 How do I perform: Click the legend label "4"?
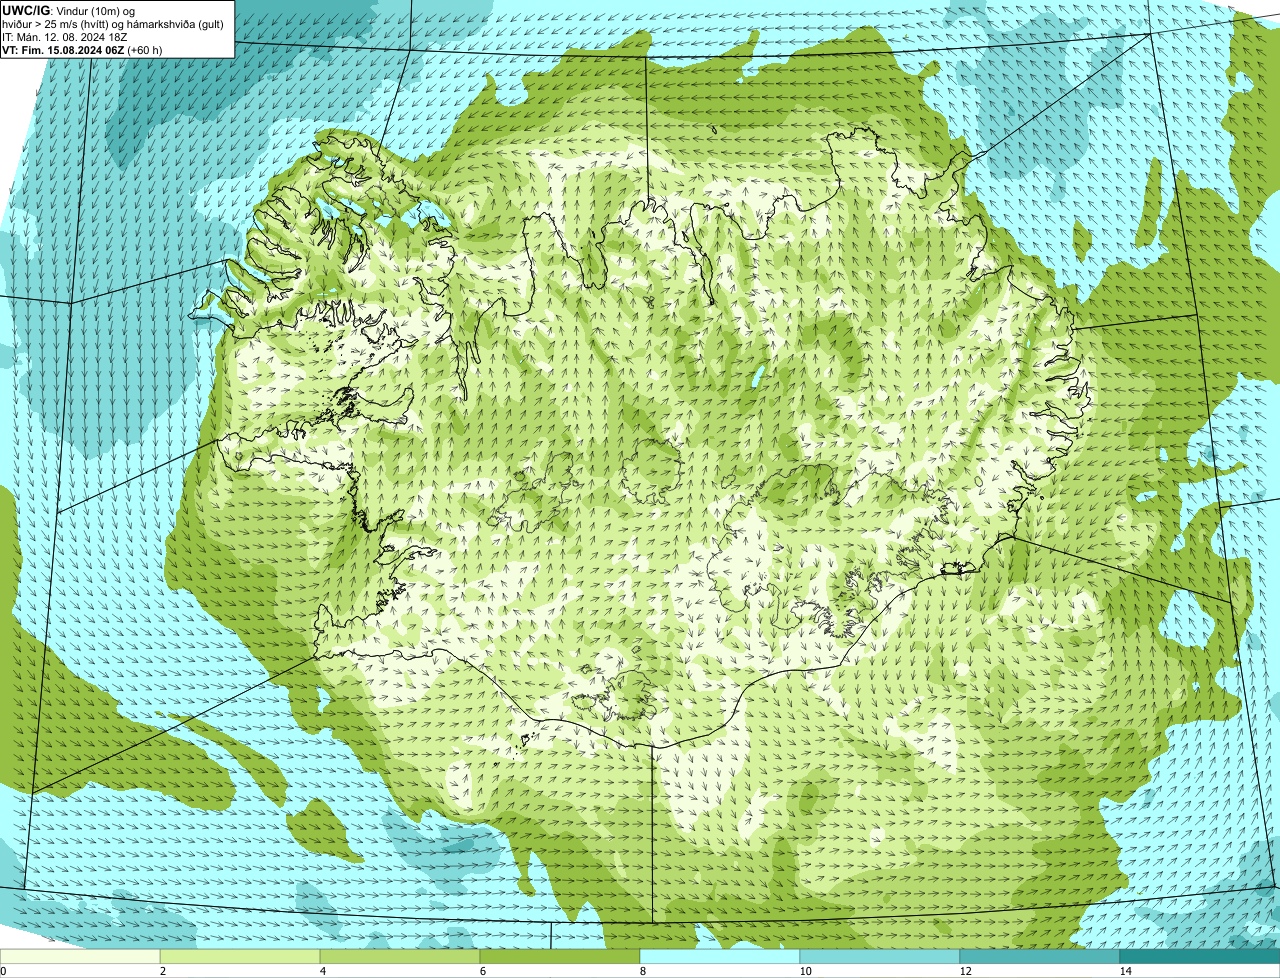(x=322, y=971)
